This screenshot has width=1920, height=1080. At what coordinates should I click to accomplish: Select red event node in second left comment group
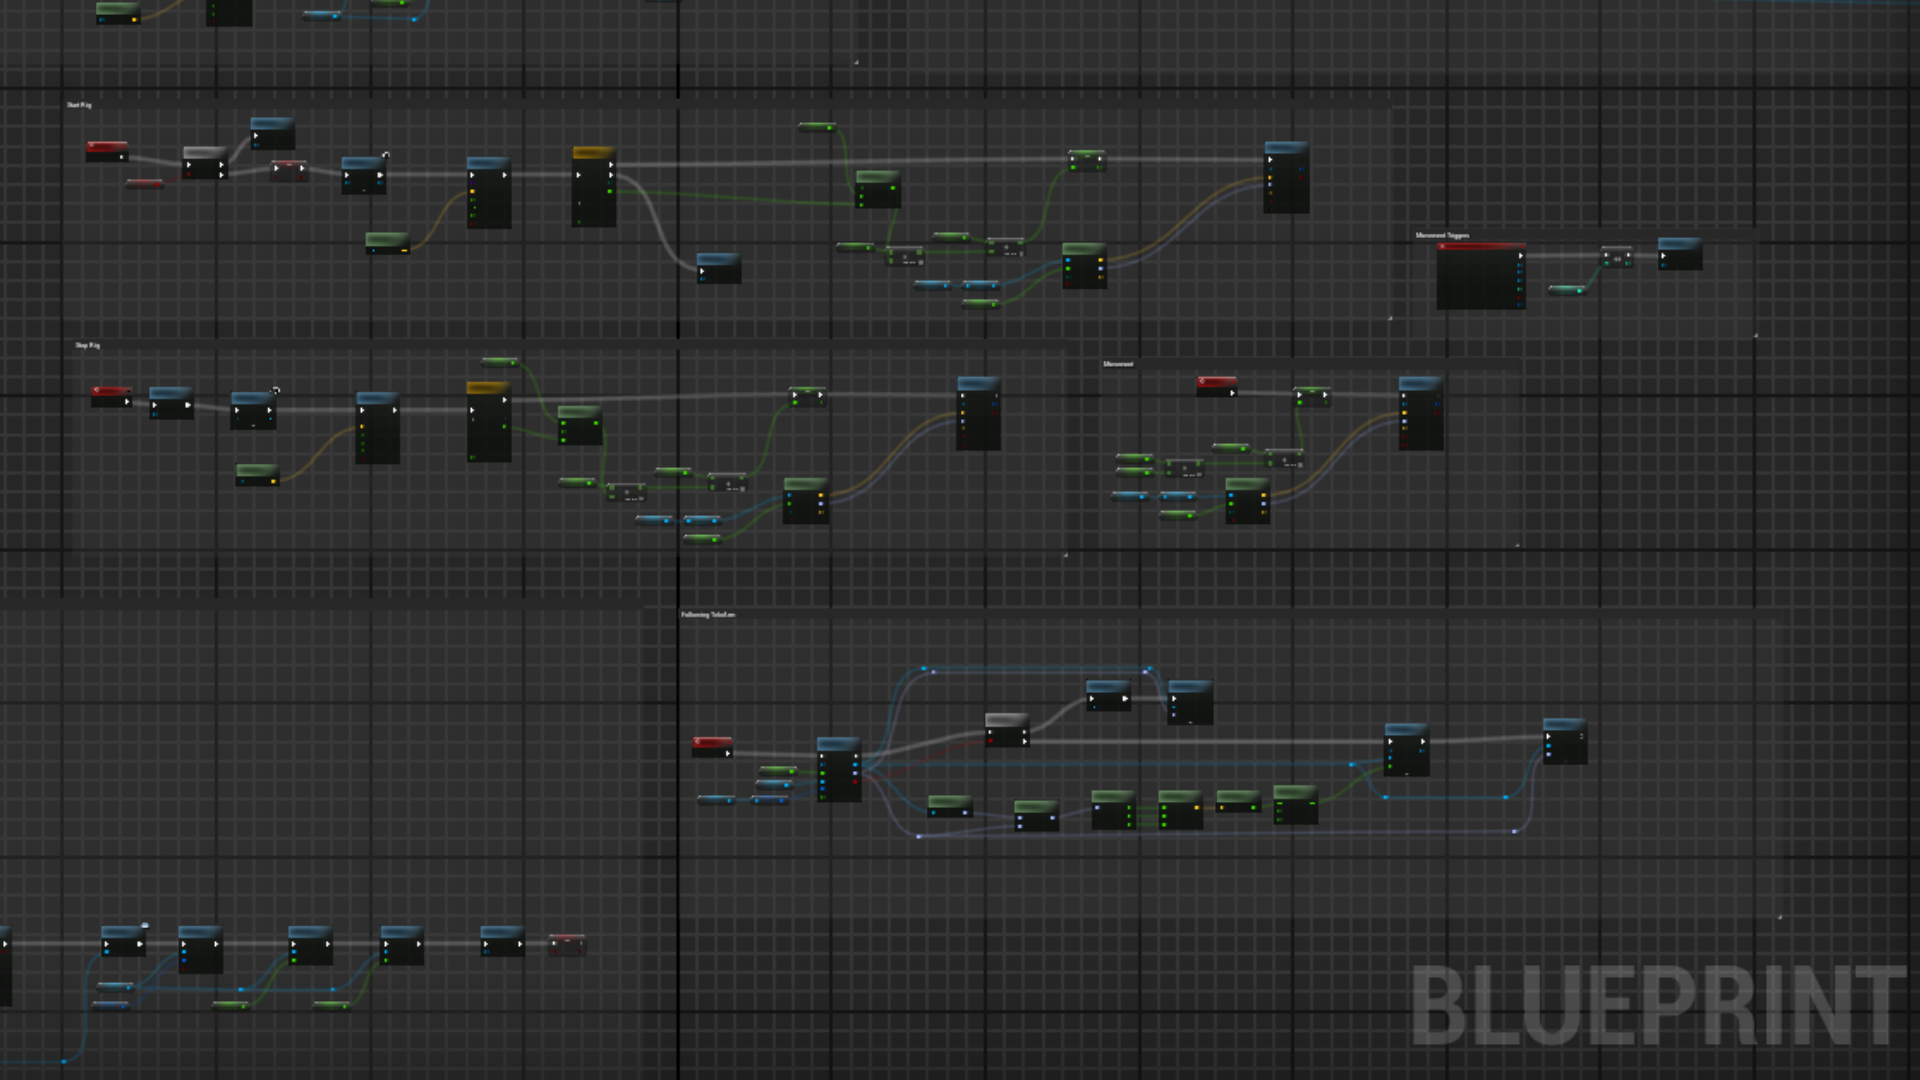point(112,396)
